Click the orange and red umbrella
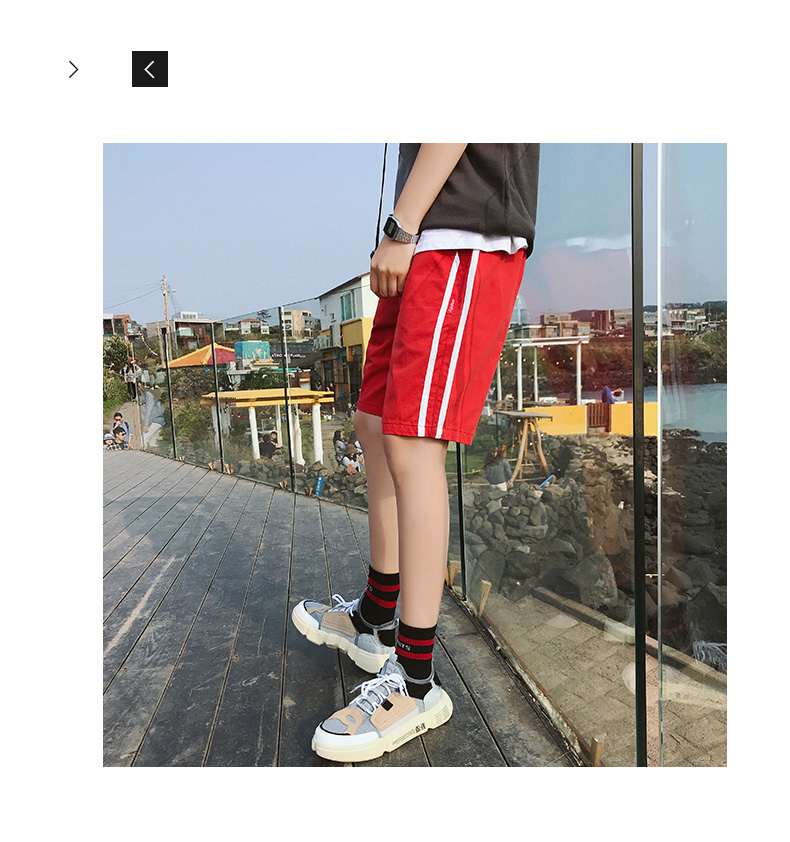Screen dimensions: 790x842 pyautogui.click(x=201, y=357)
